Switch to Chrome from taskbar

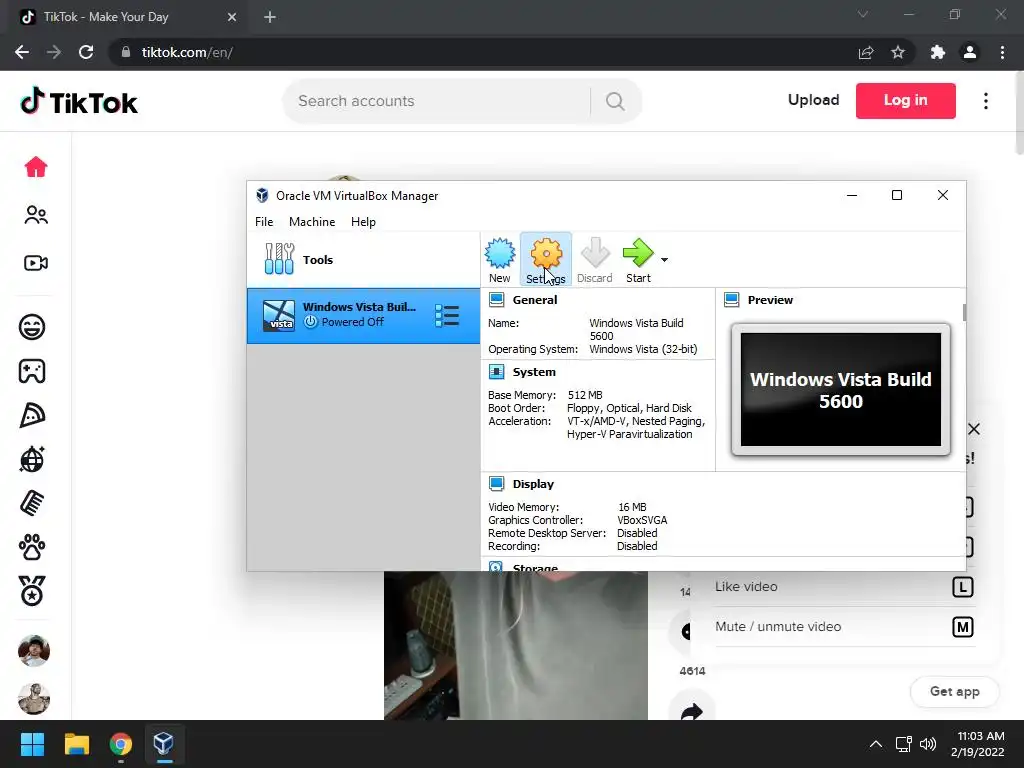pos(120,744)
